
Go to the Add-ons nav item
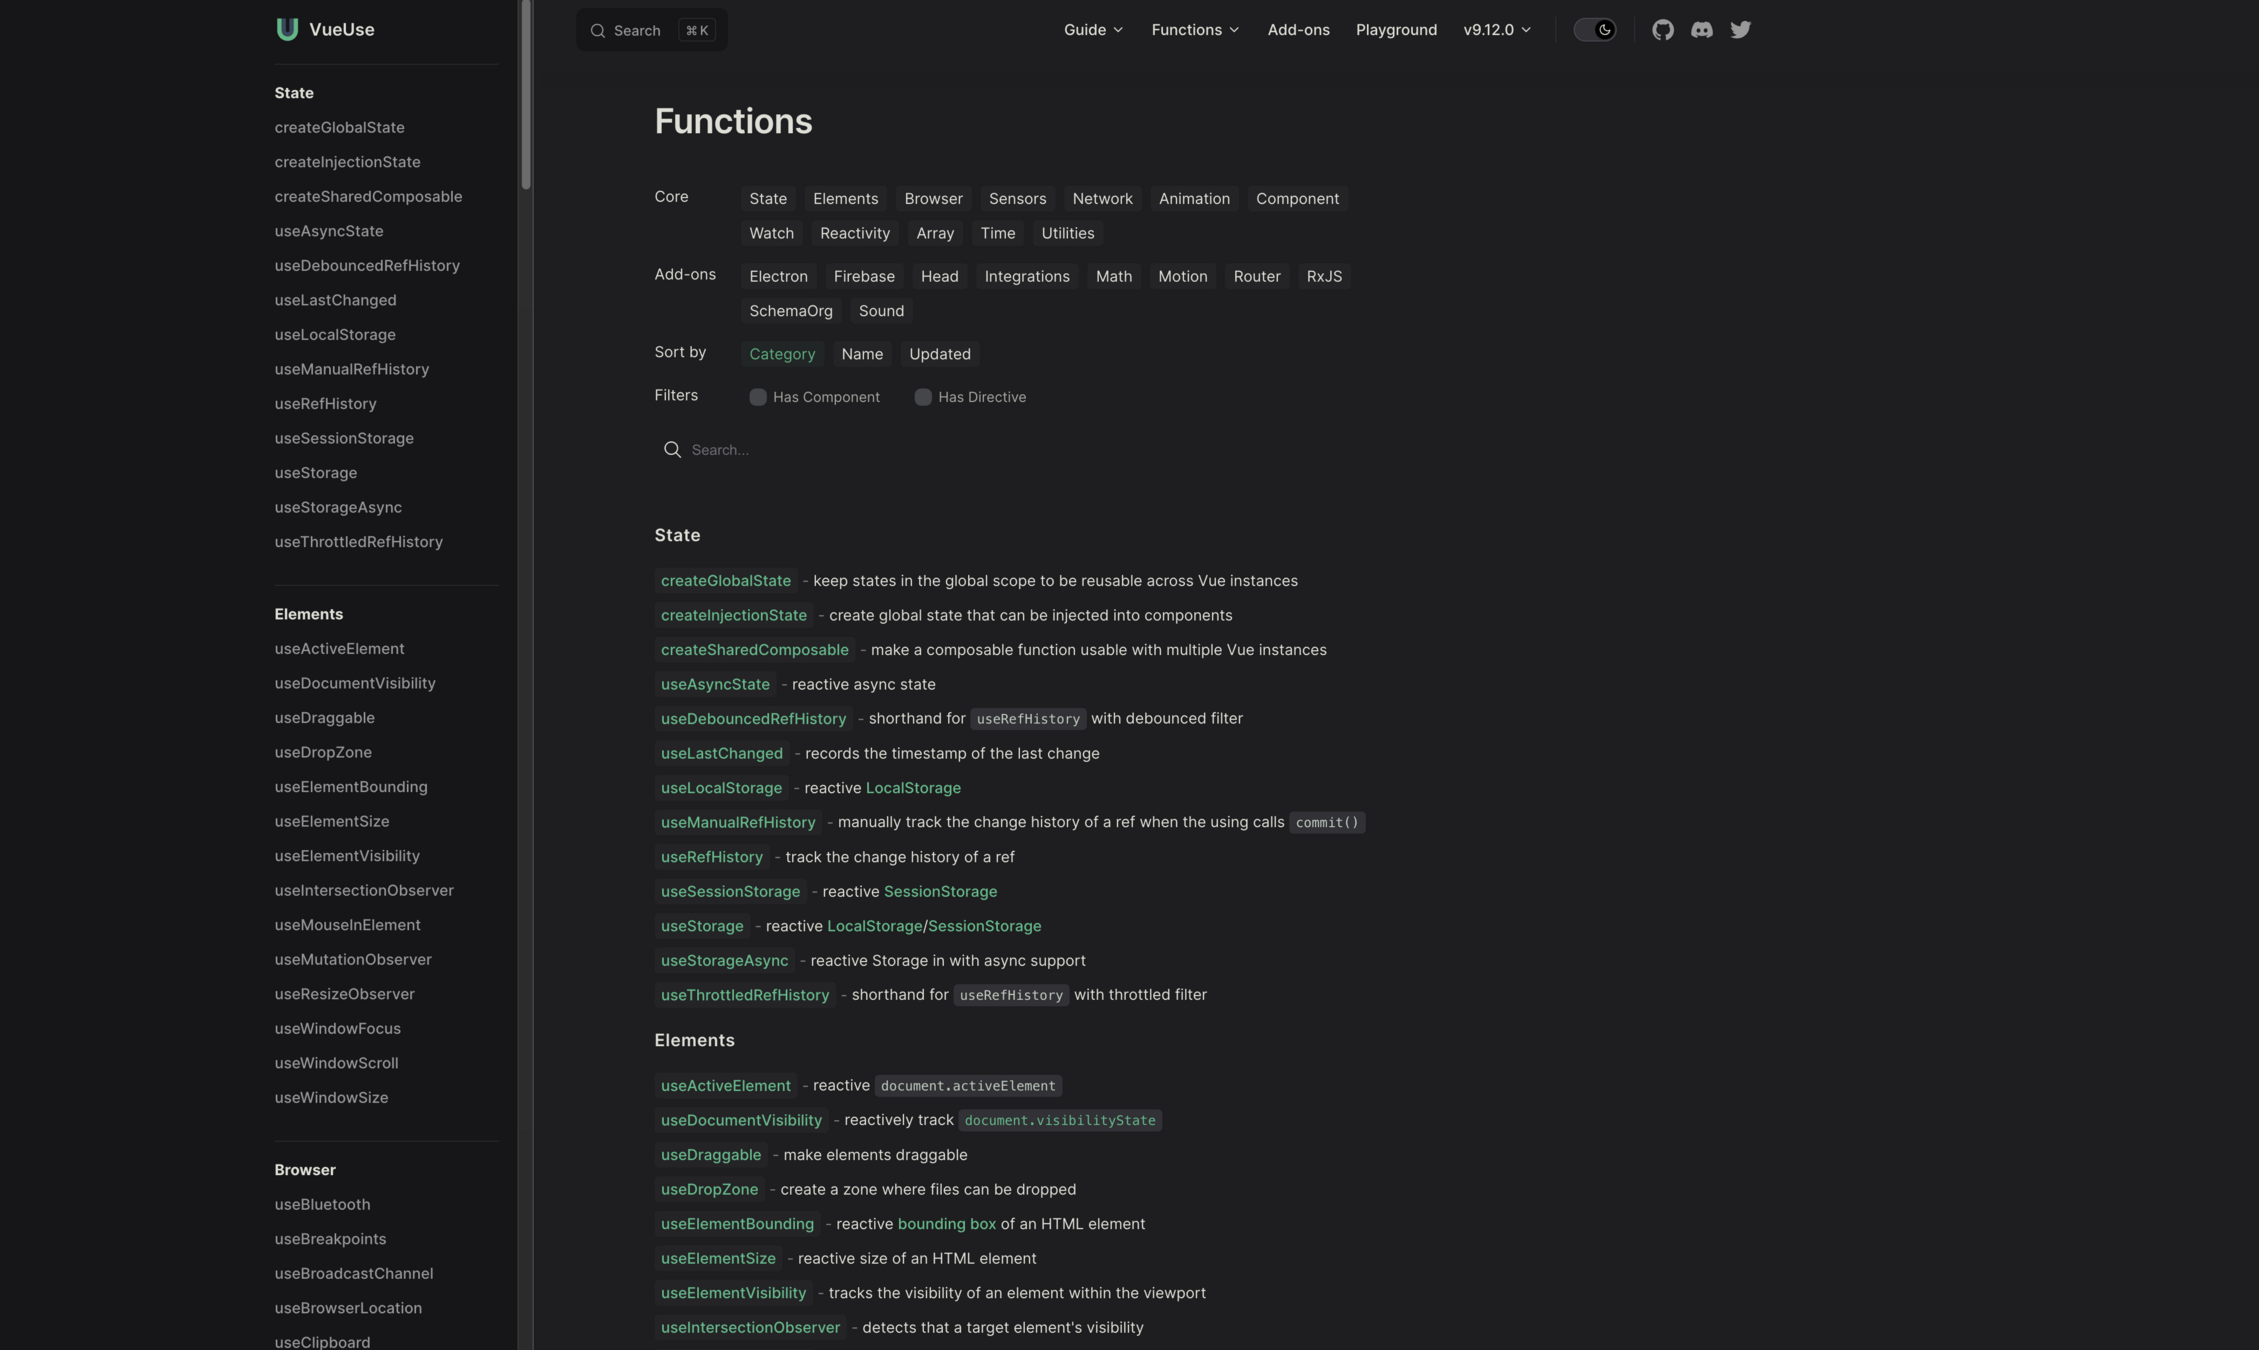[1298, 30]
